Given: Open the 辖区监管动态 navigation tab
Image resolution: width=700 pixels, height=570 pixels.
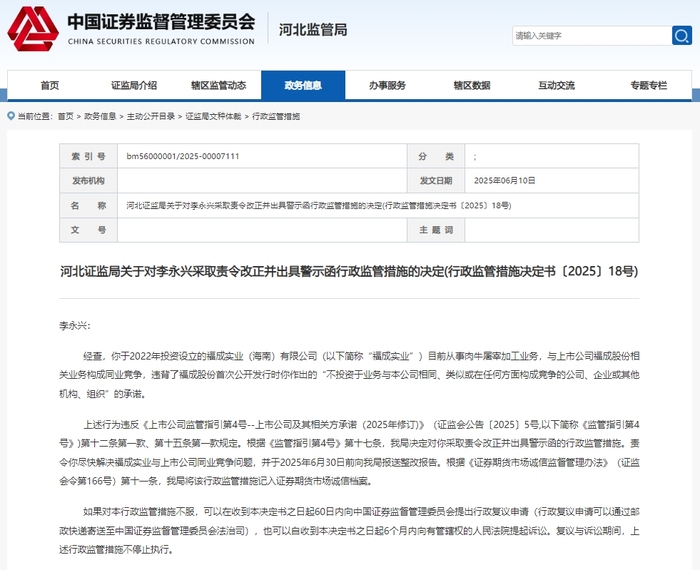Looking at the screenshot, I should point(218,85).
